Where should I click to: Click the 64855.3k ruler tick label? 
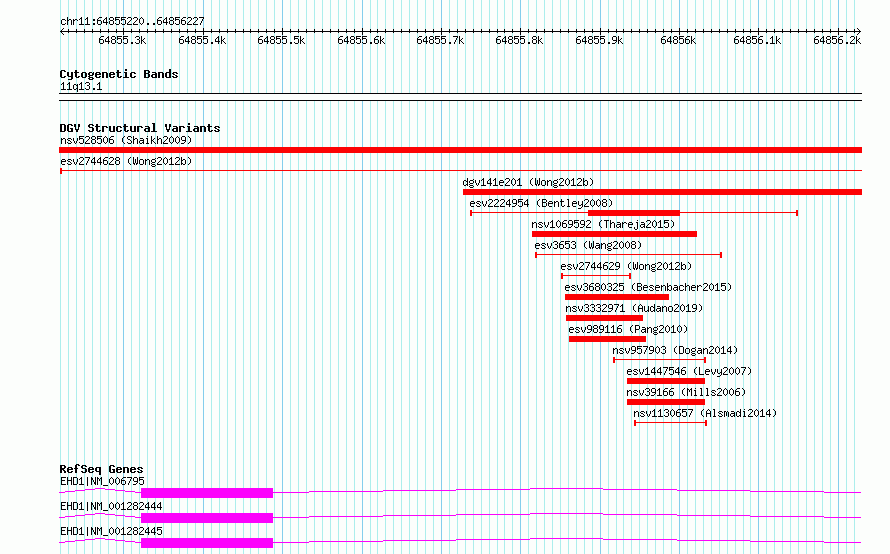(122, 40)
